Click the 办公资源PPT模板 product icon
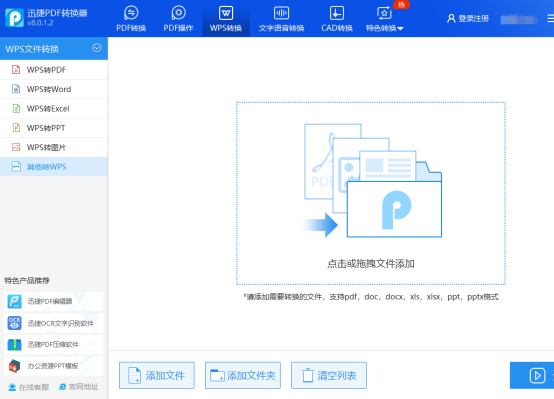The image size is (554, 399). (x=14, y=366)
